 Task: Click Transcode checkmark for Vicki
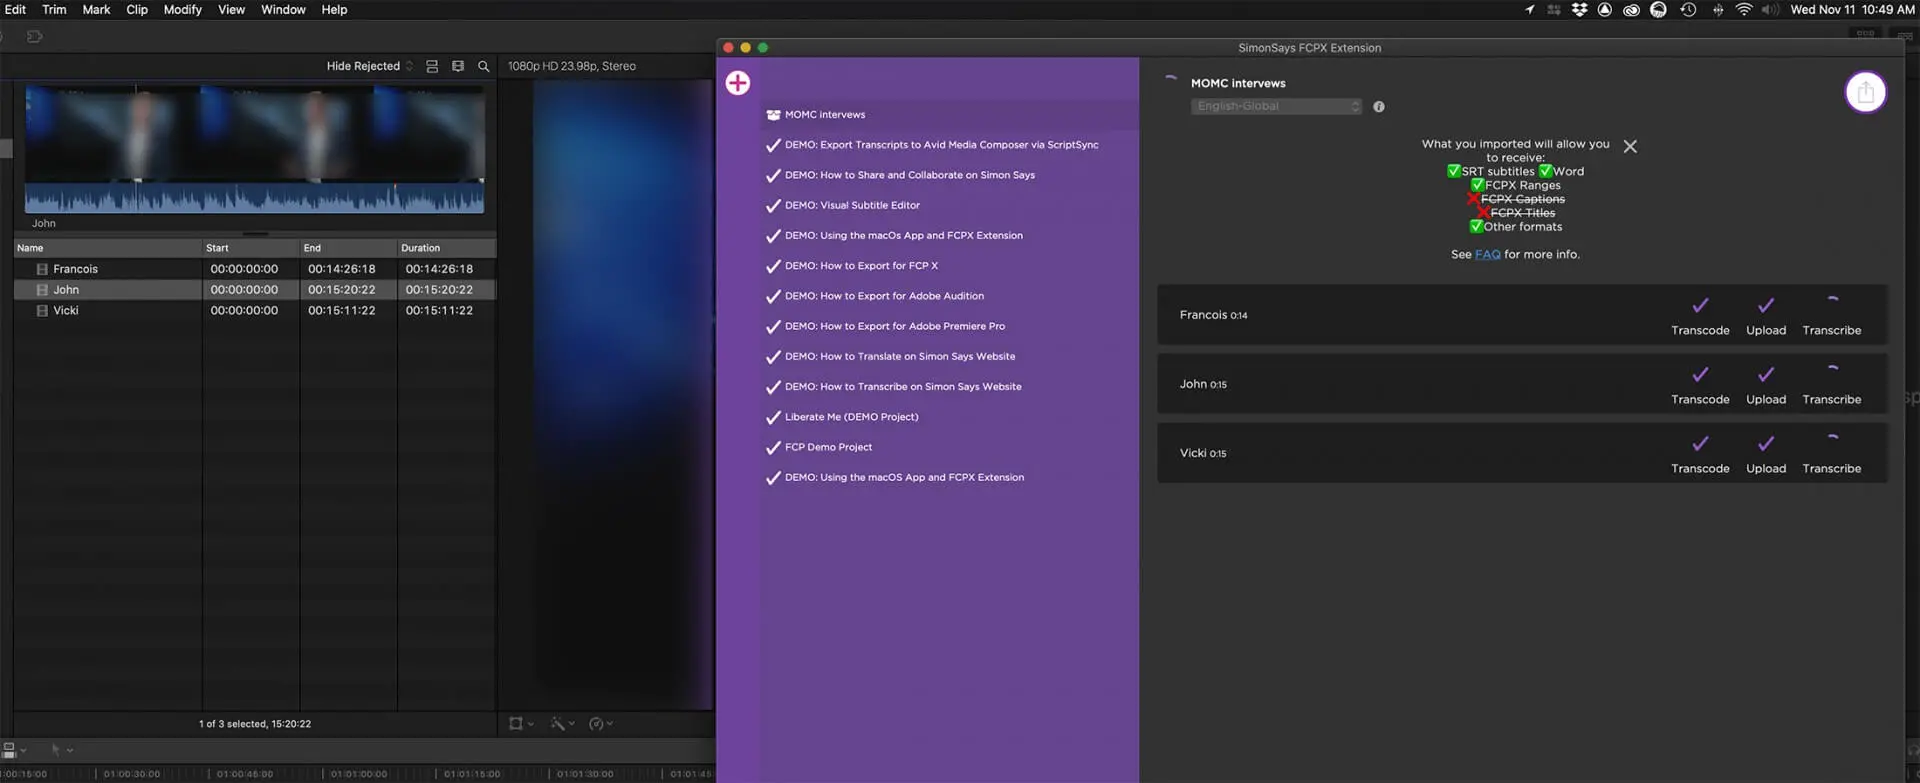click(x=1700, y=444)
